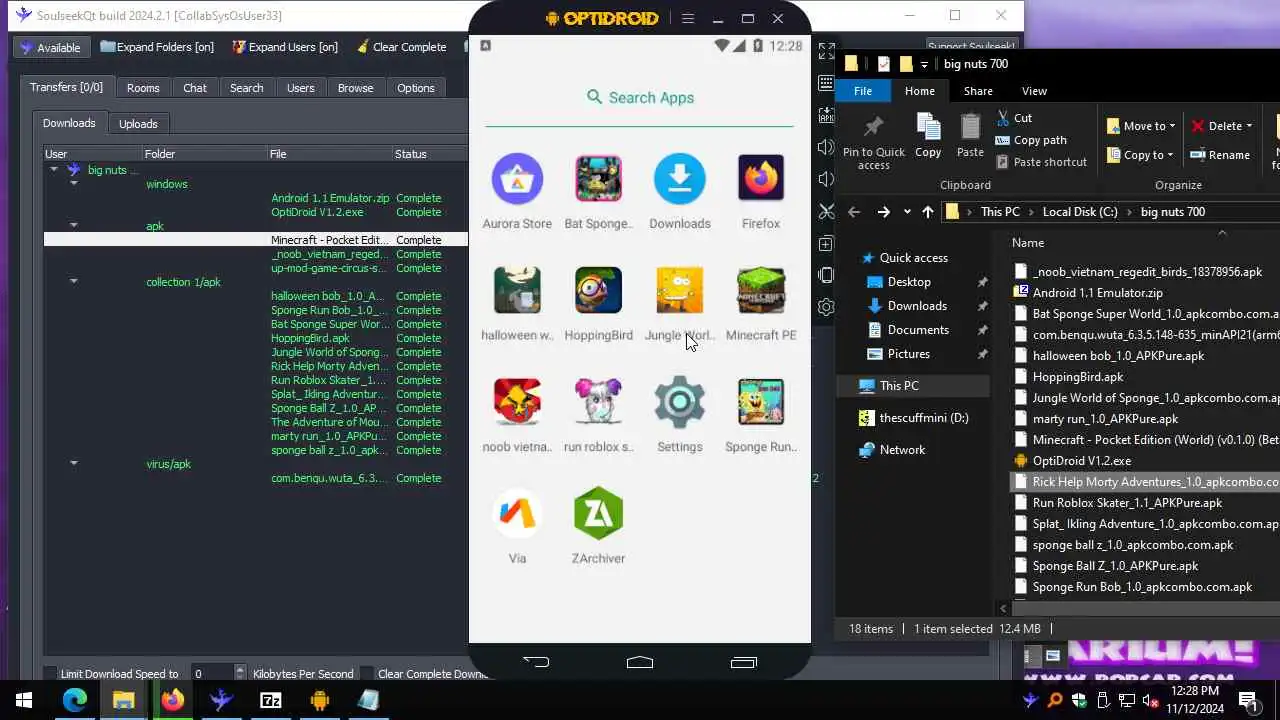Launch the HoppingBird app

[598, 291]
